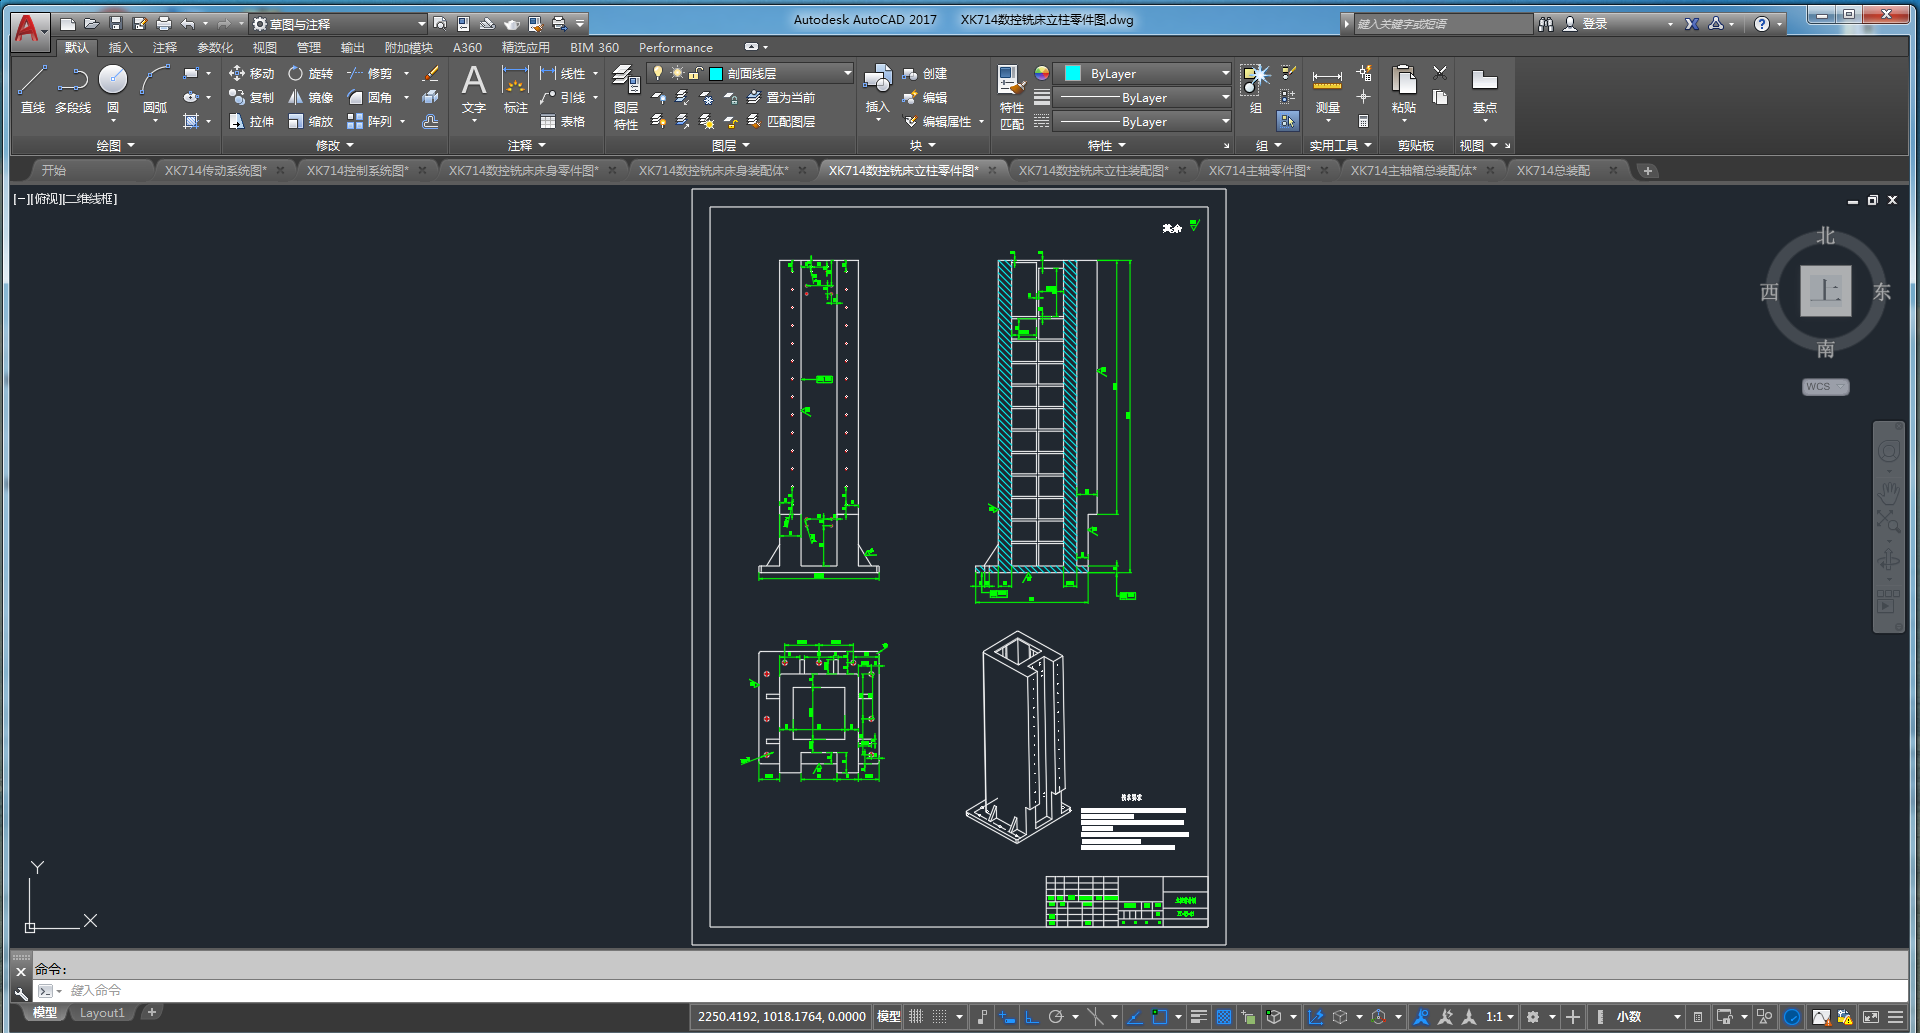Activate the Stretch (拉伸) command
Image resolution: width=1920 pixels, height=1033 pixels.
click(x=251, y=121)
